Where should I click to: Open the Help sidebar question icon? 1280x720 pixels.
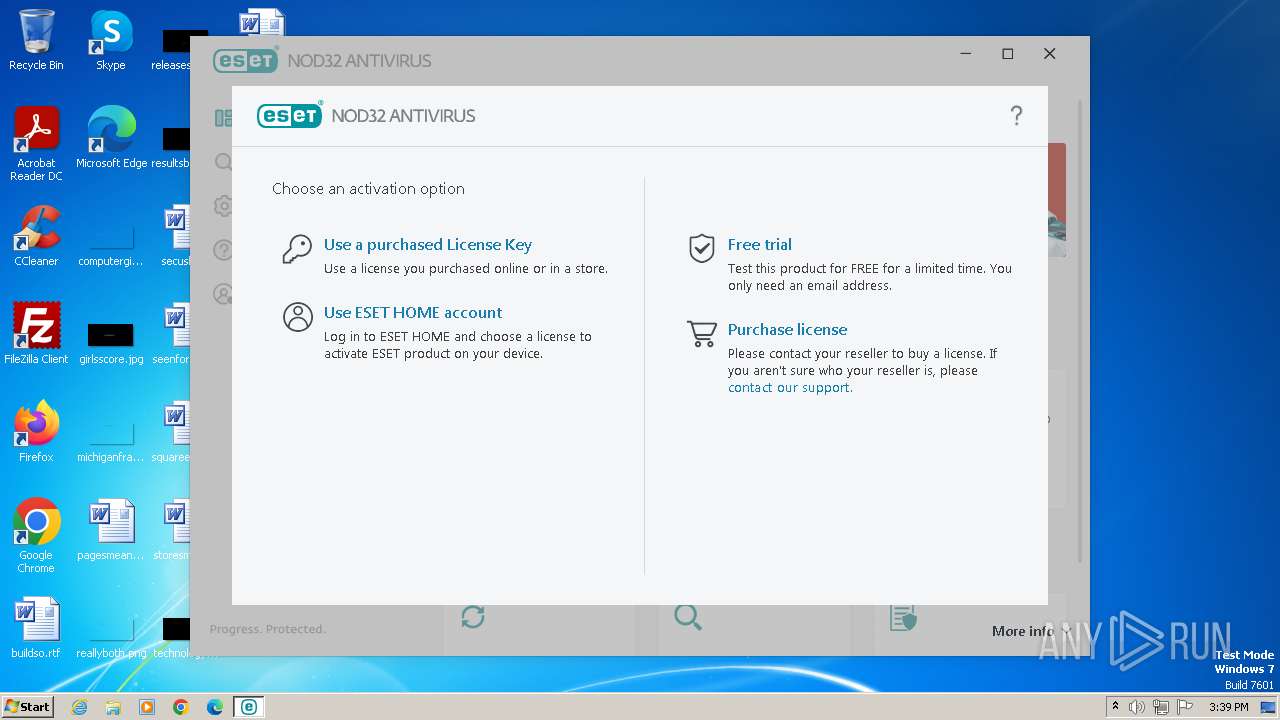click(x=223, y=250)
